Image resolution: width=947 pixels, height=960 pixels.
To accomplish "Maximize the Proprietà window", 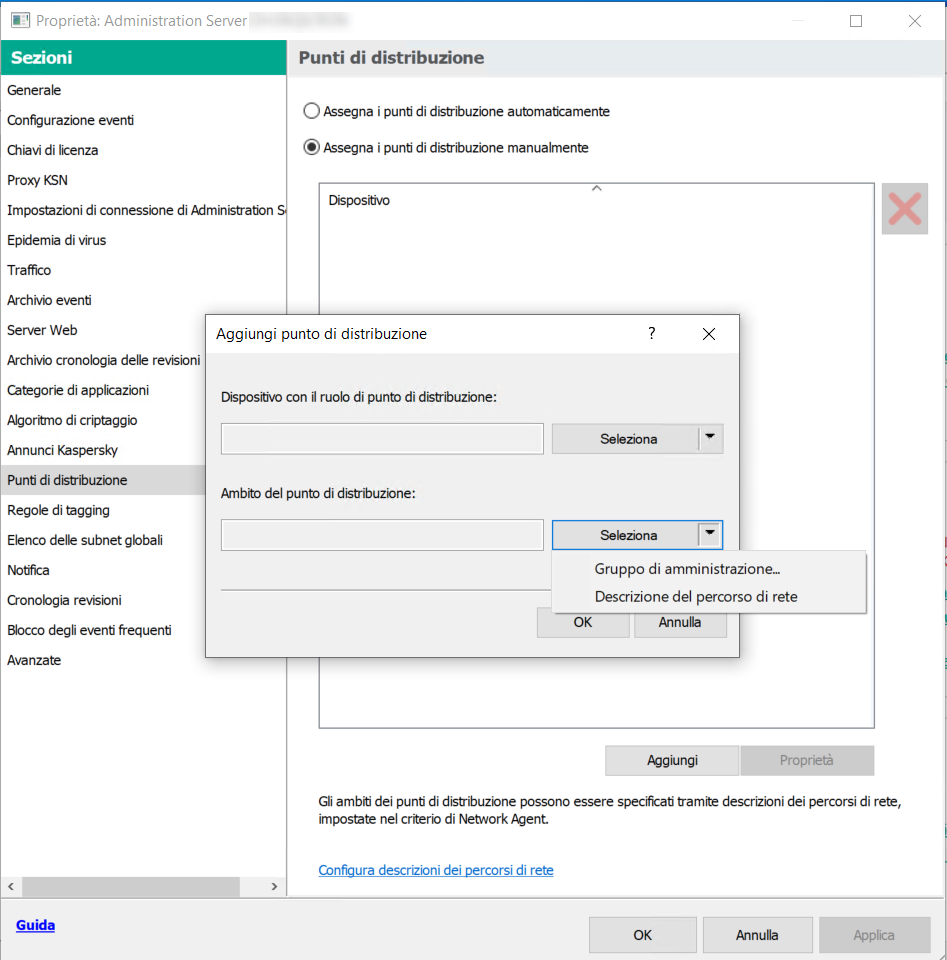I will pyautogui.click(x=856, y=21).
